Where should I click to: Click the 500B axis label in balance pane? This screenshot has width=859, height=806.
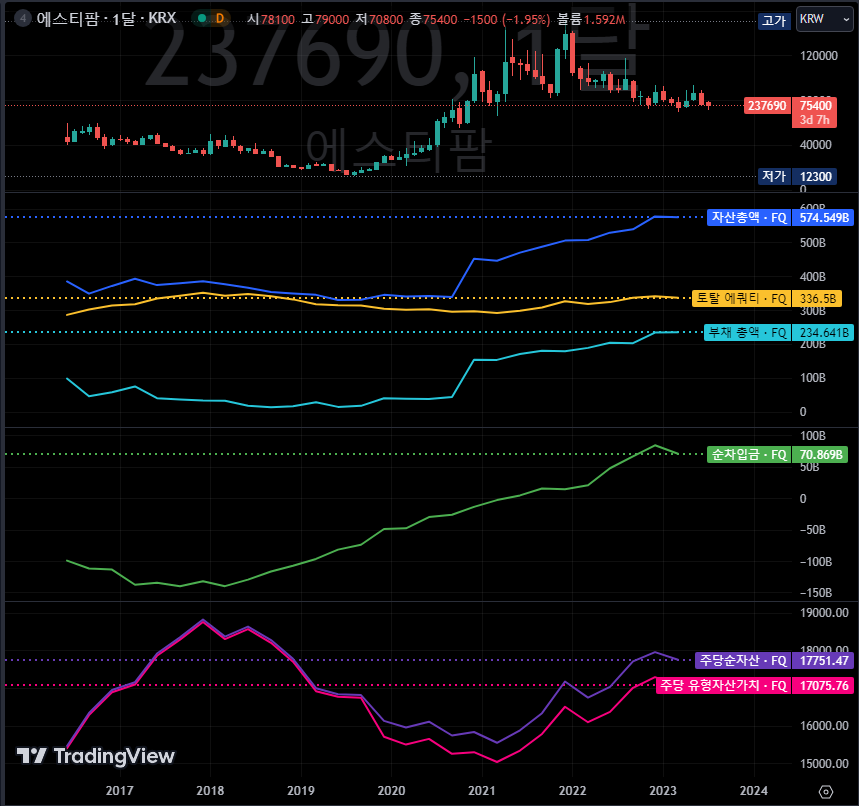click(812, 243)
